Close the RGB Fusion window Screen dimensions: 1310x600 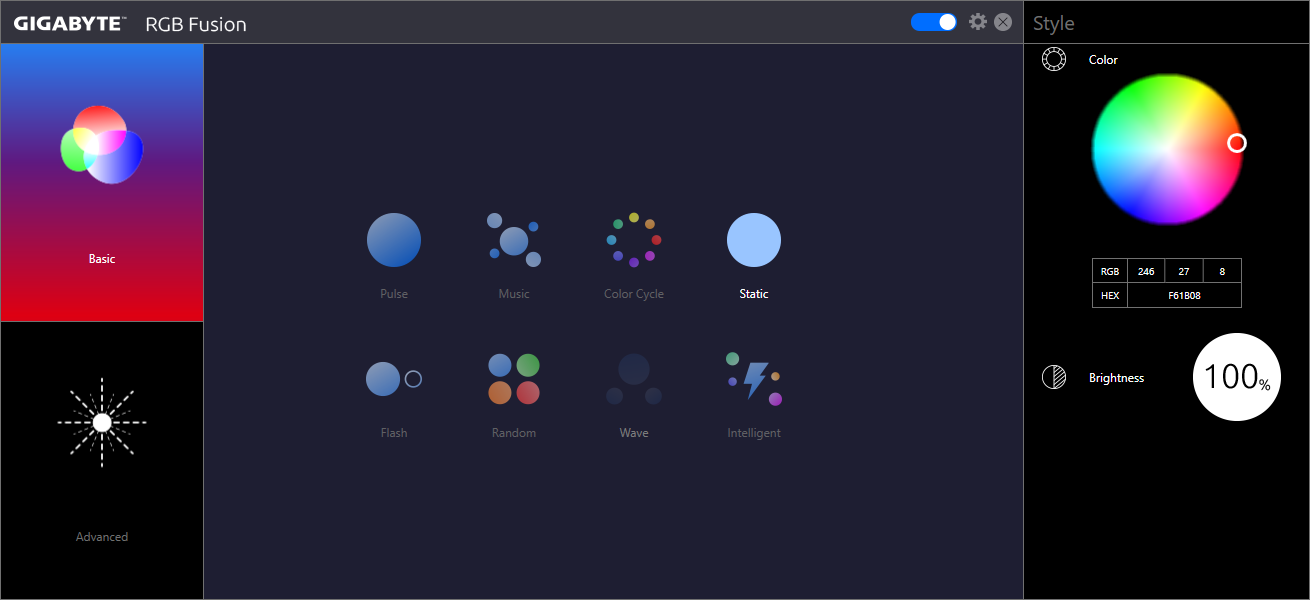coord(1003,22)
